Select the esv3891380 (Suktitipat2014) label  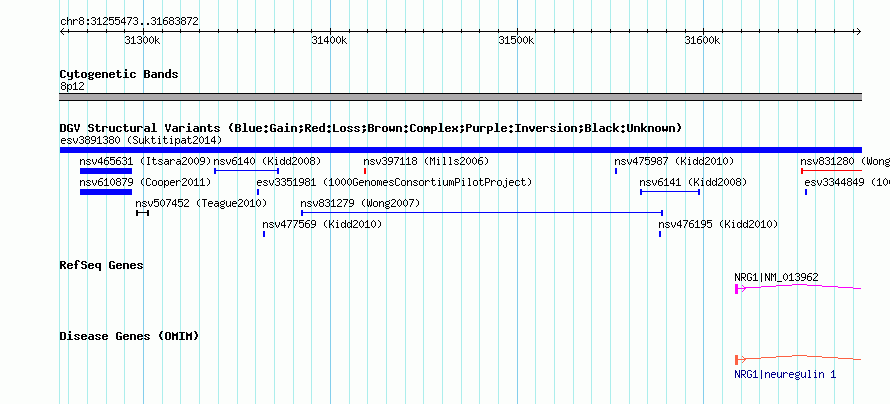point(141,140)
